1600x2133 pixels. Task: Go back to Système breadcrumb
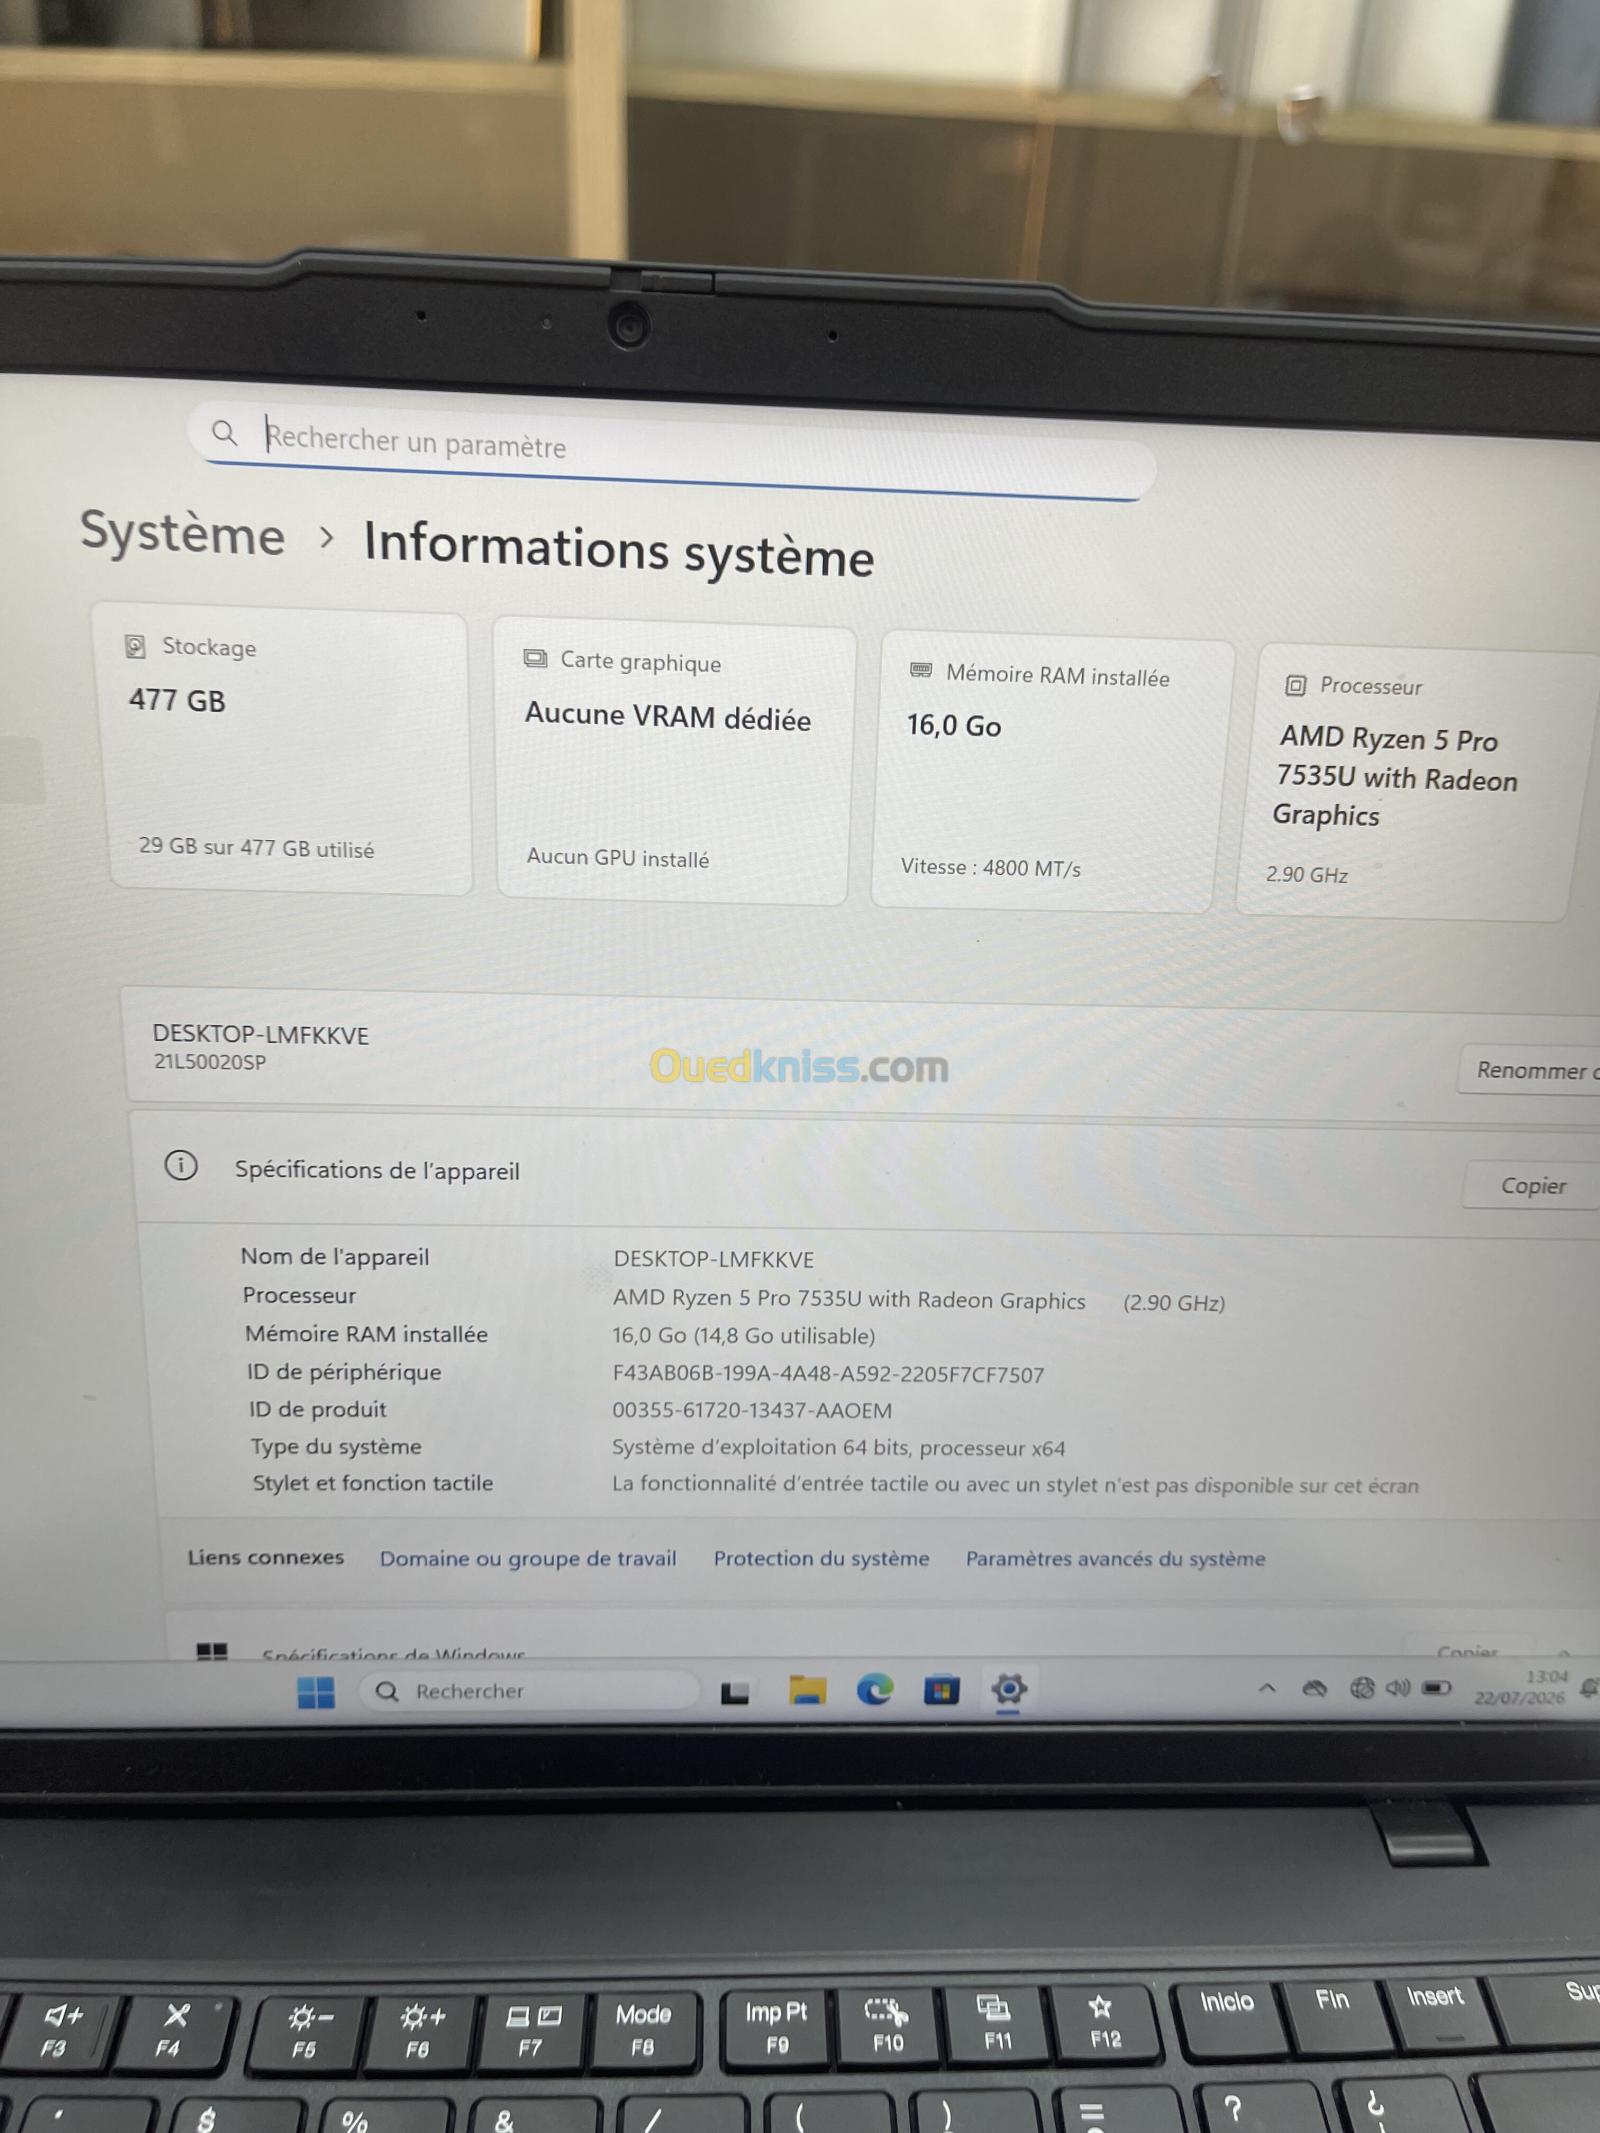point(183,532)
